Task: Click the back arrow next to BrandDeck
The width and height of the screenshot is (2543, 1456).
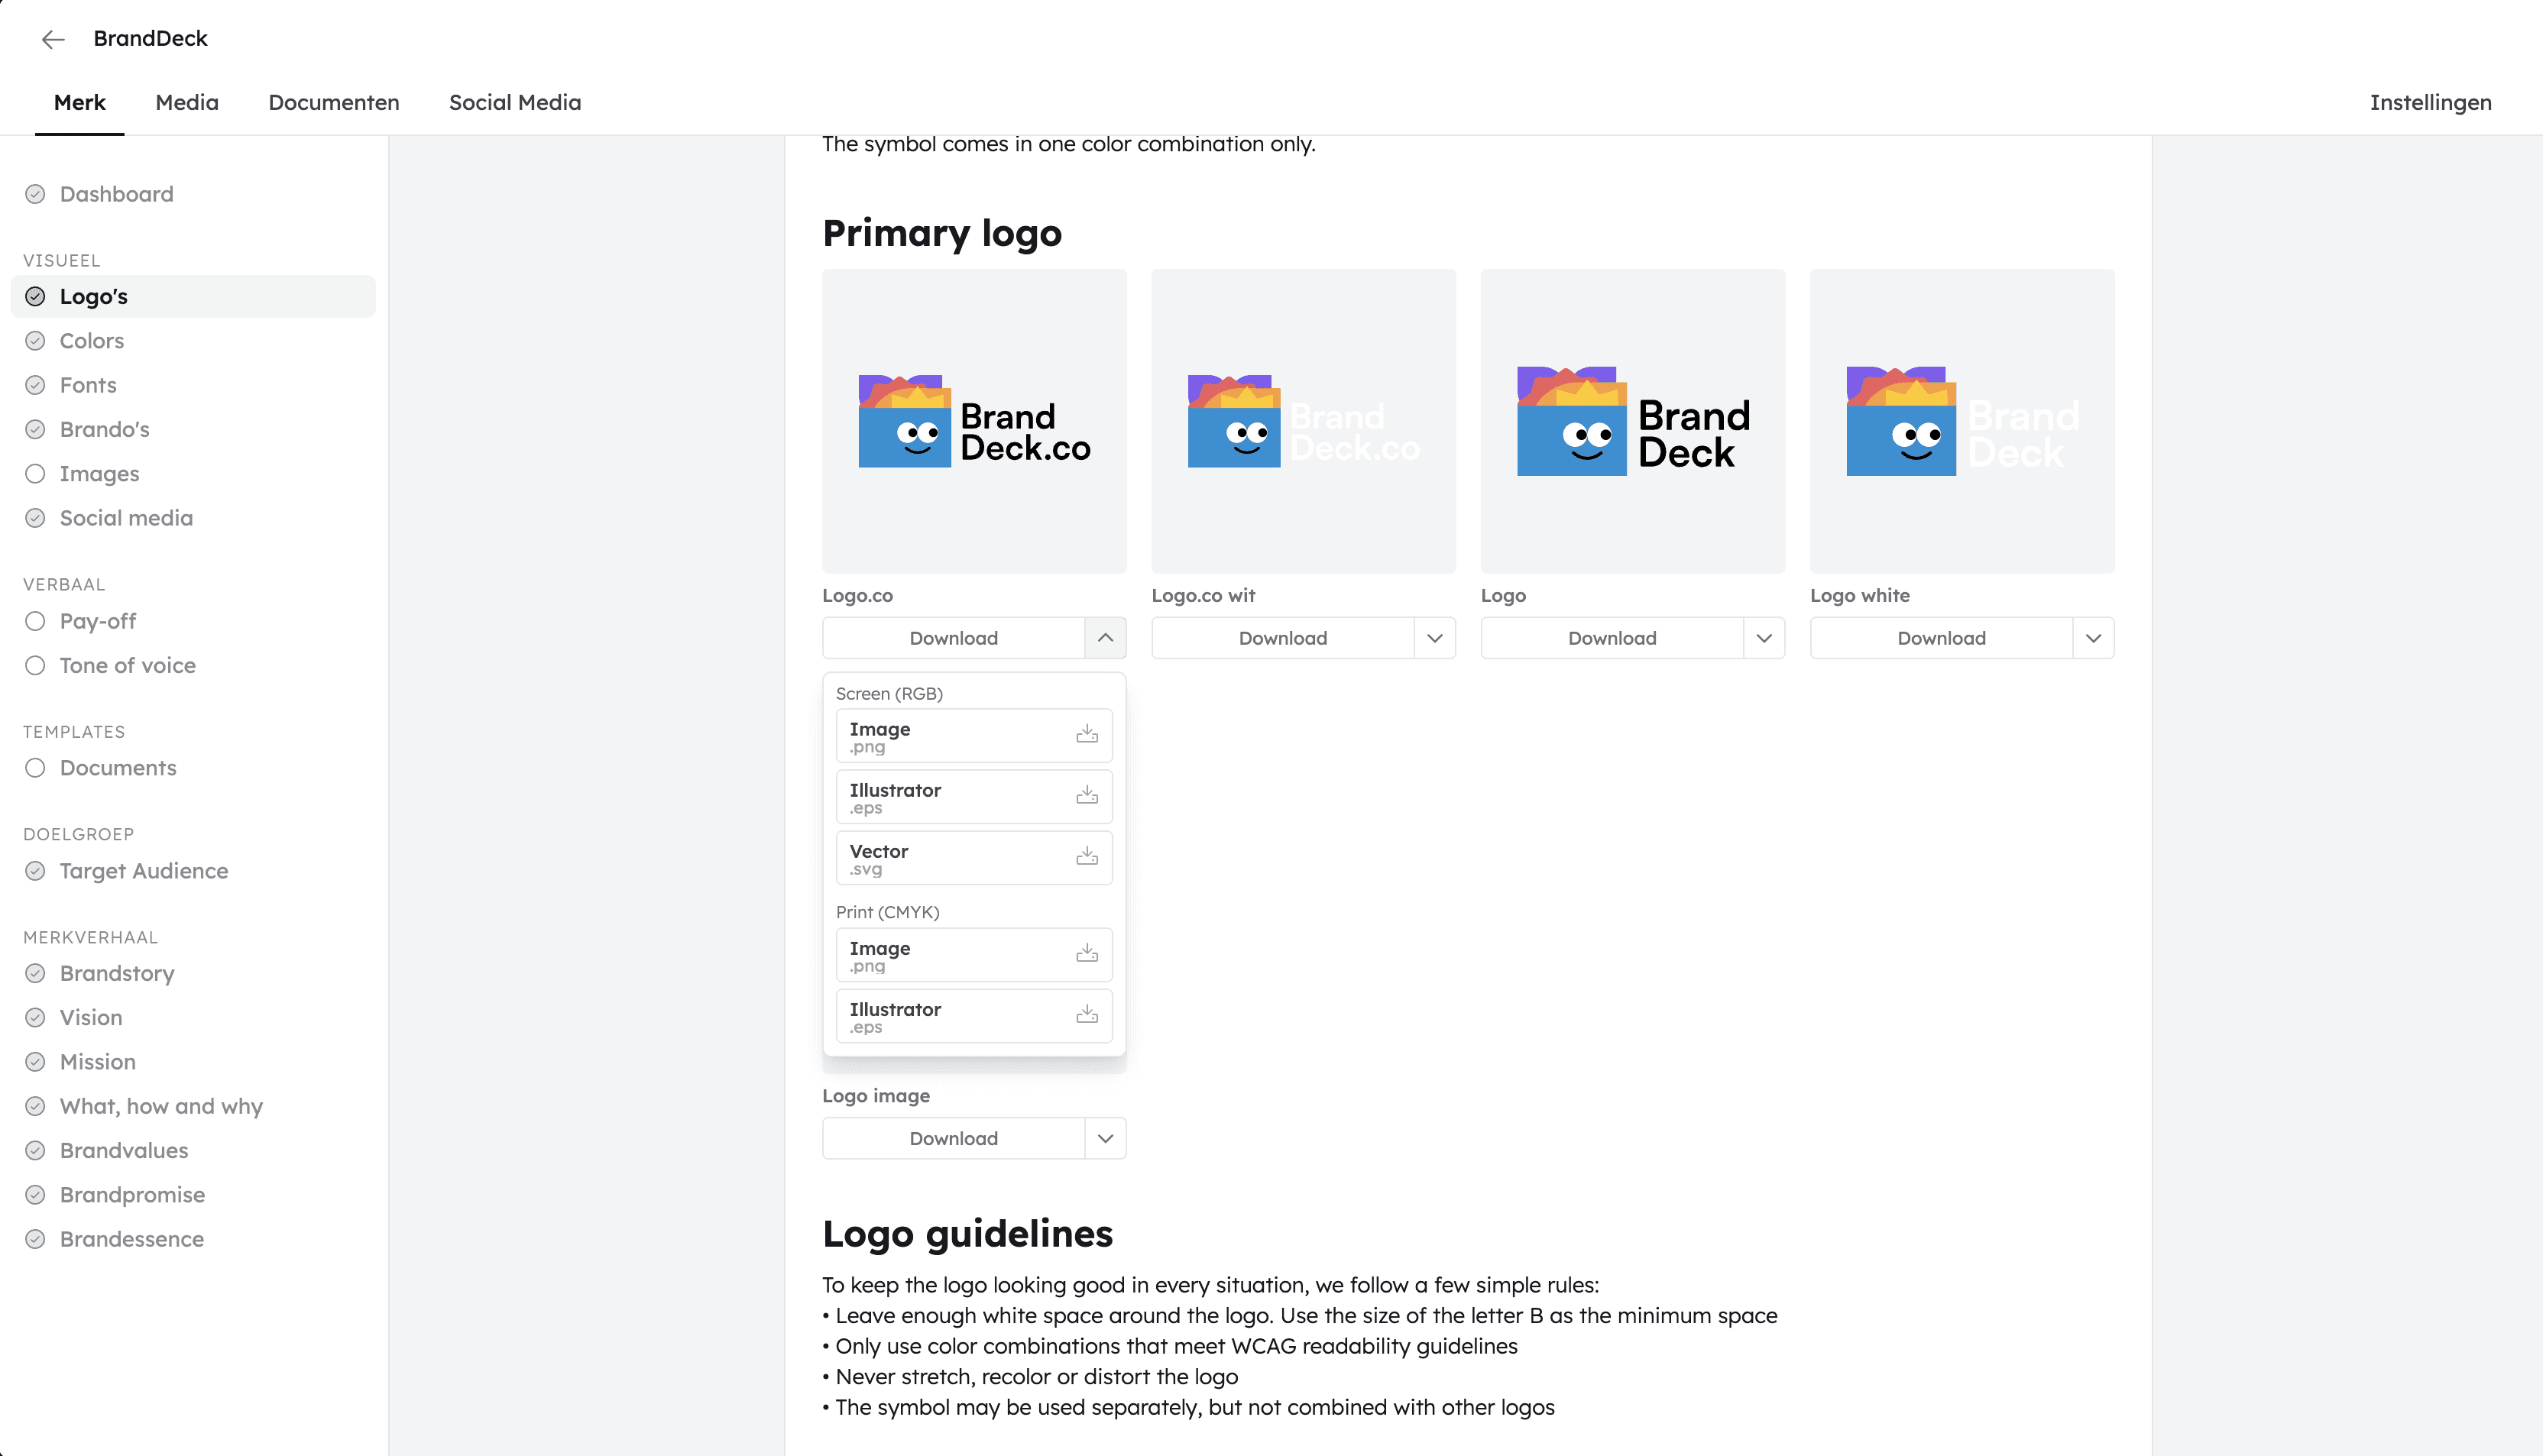Action: point(53,39)
